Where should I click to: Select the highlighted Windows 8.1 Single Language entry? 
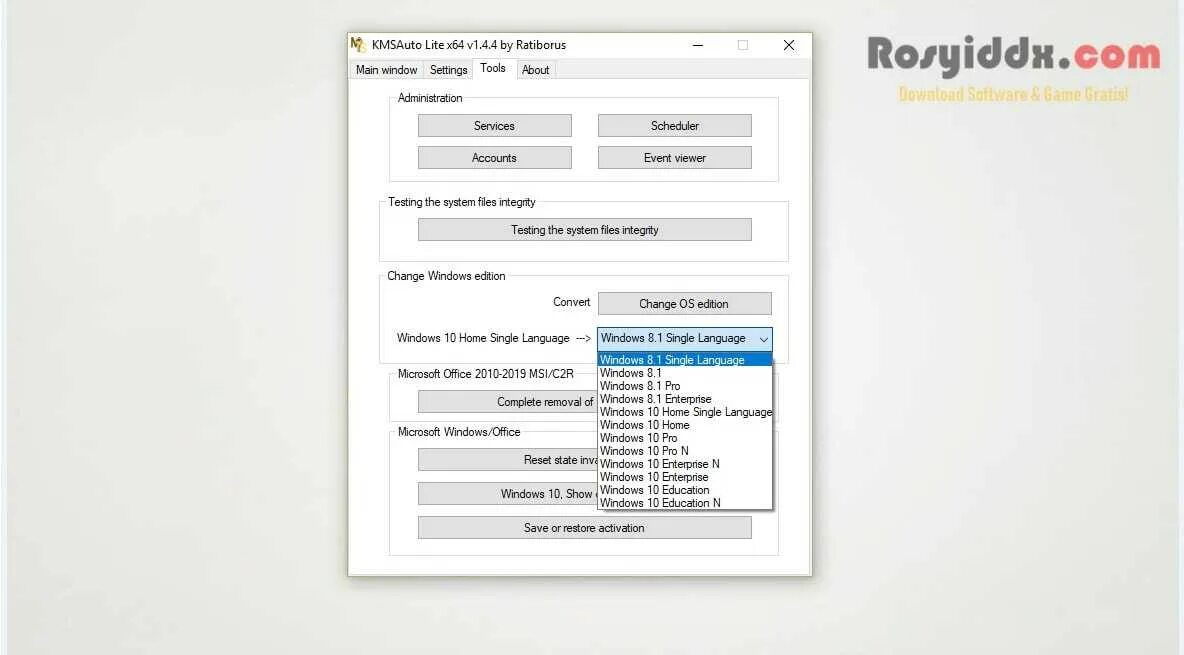672,359
